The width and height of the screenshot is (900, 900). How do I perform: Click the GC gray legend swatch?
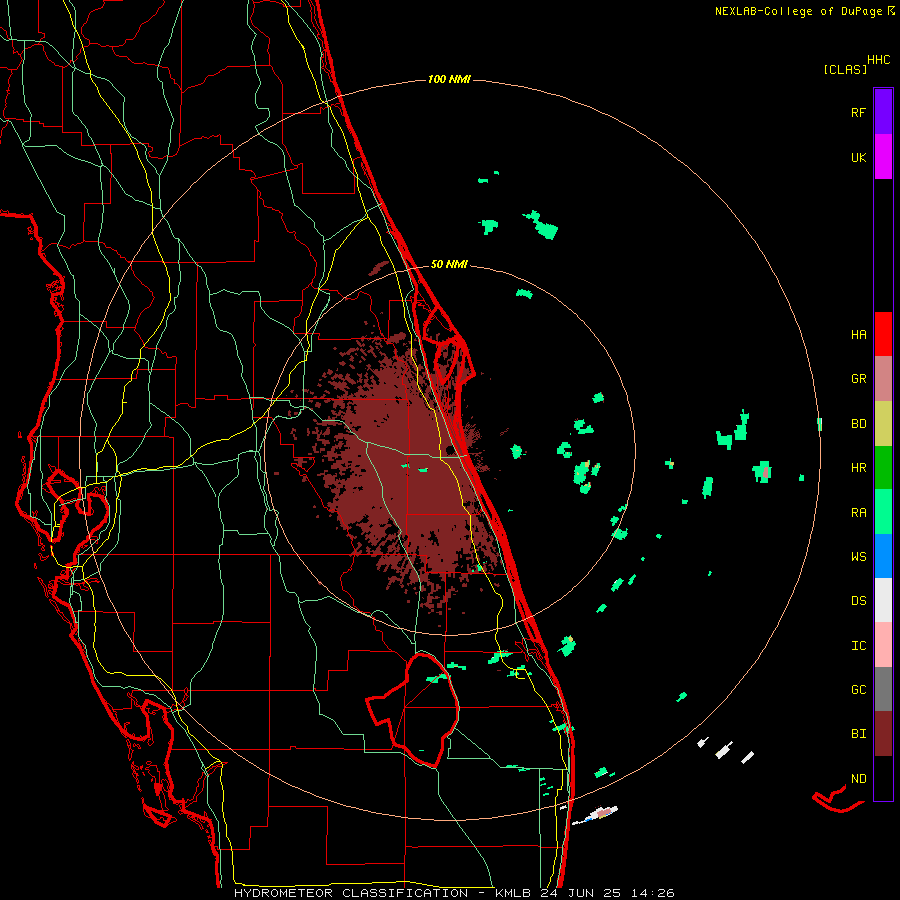[x=883, y=689]
